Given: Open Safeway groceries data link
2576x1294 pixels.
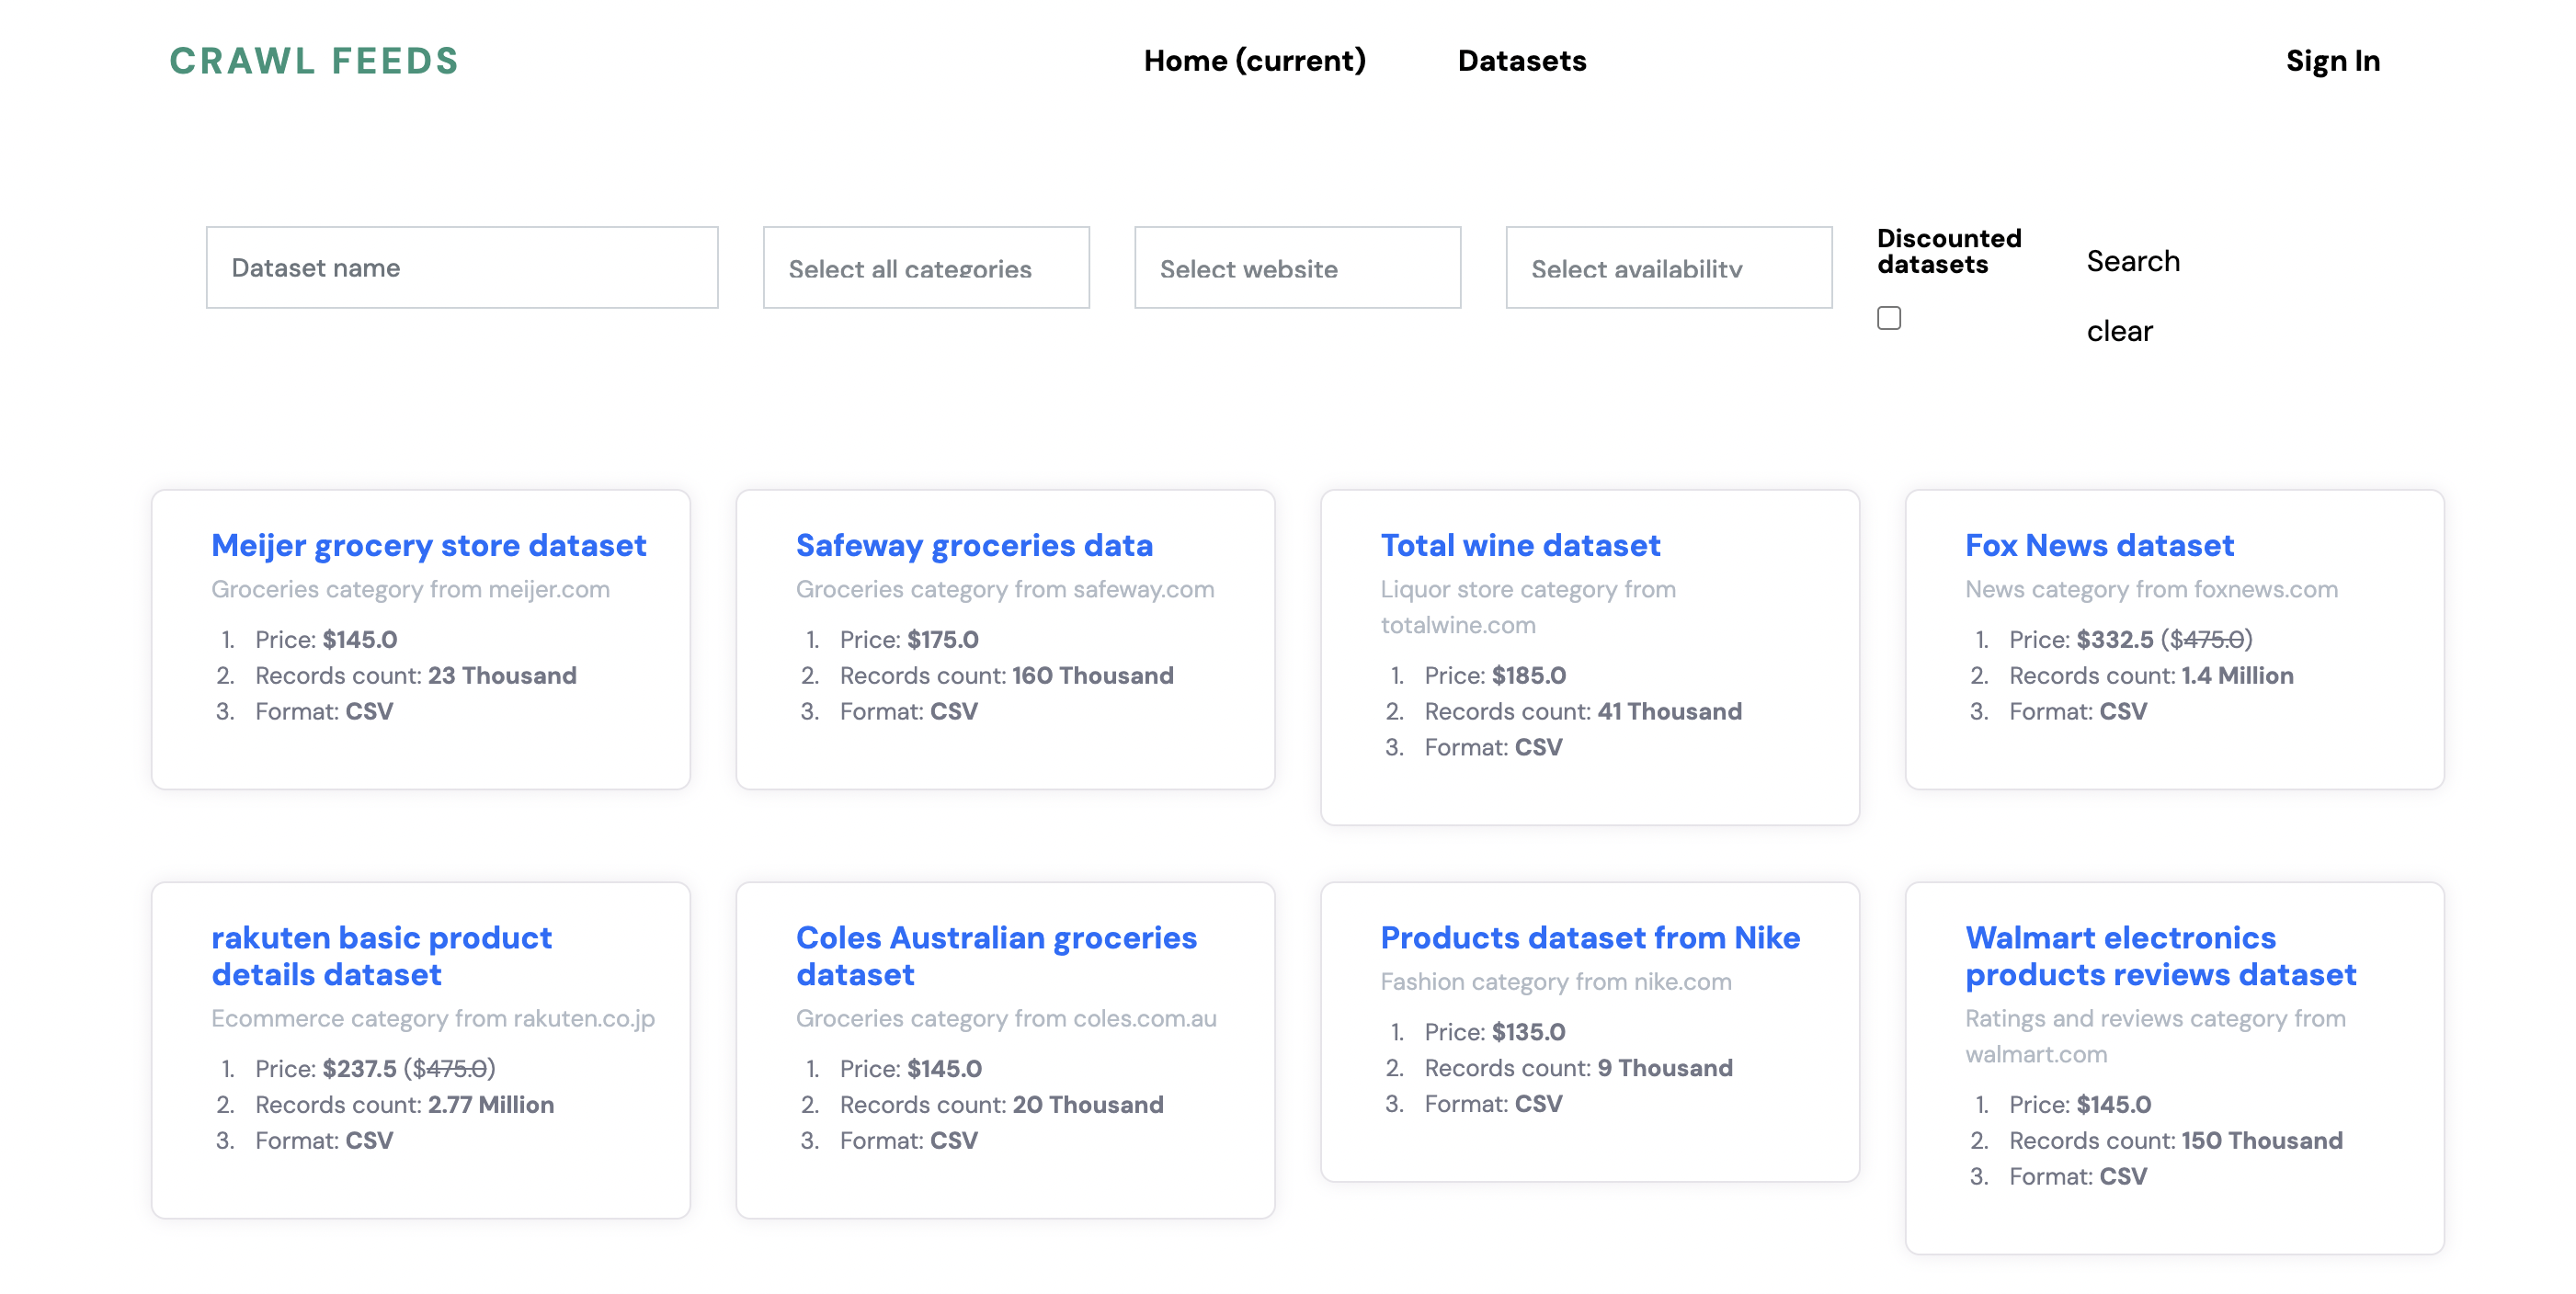Looking at the screenshot, I should [x=974, y=545].
